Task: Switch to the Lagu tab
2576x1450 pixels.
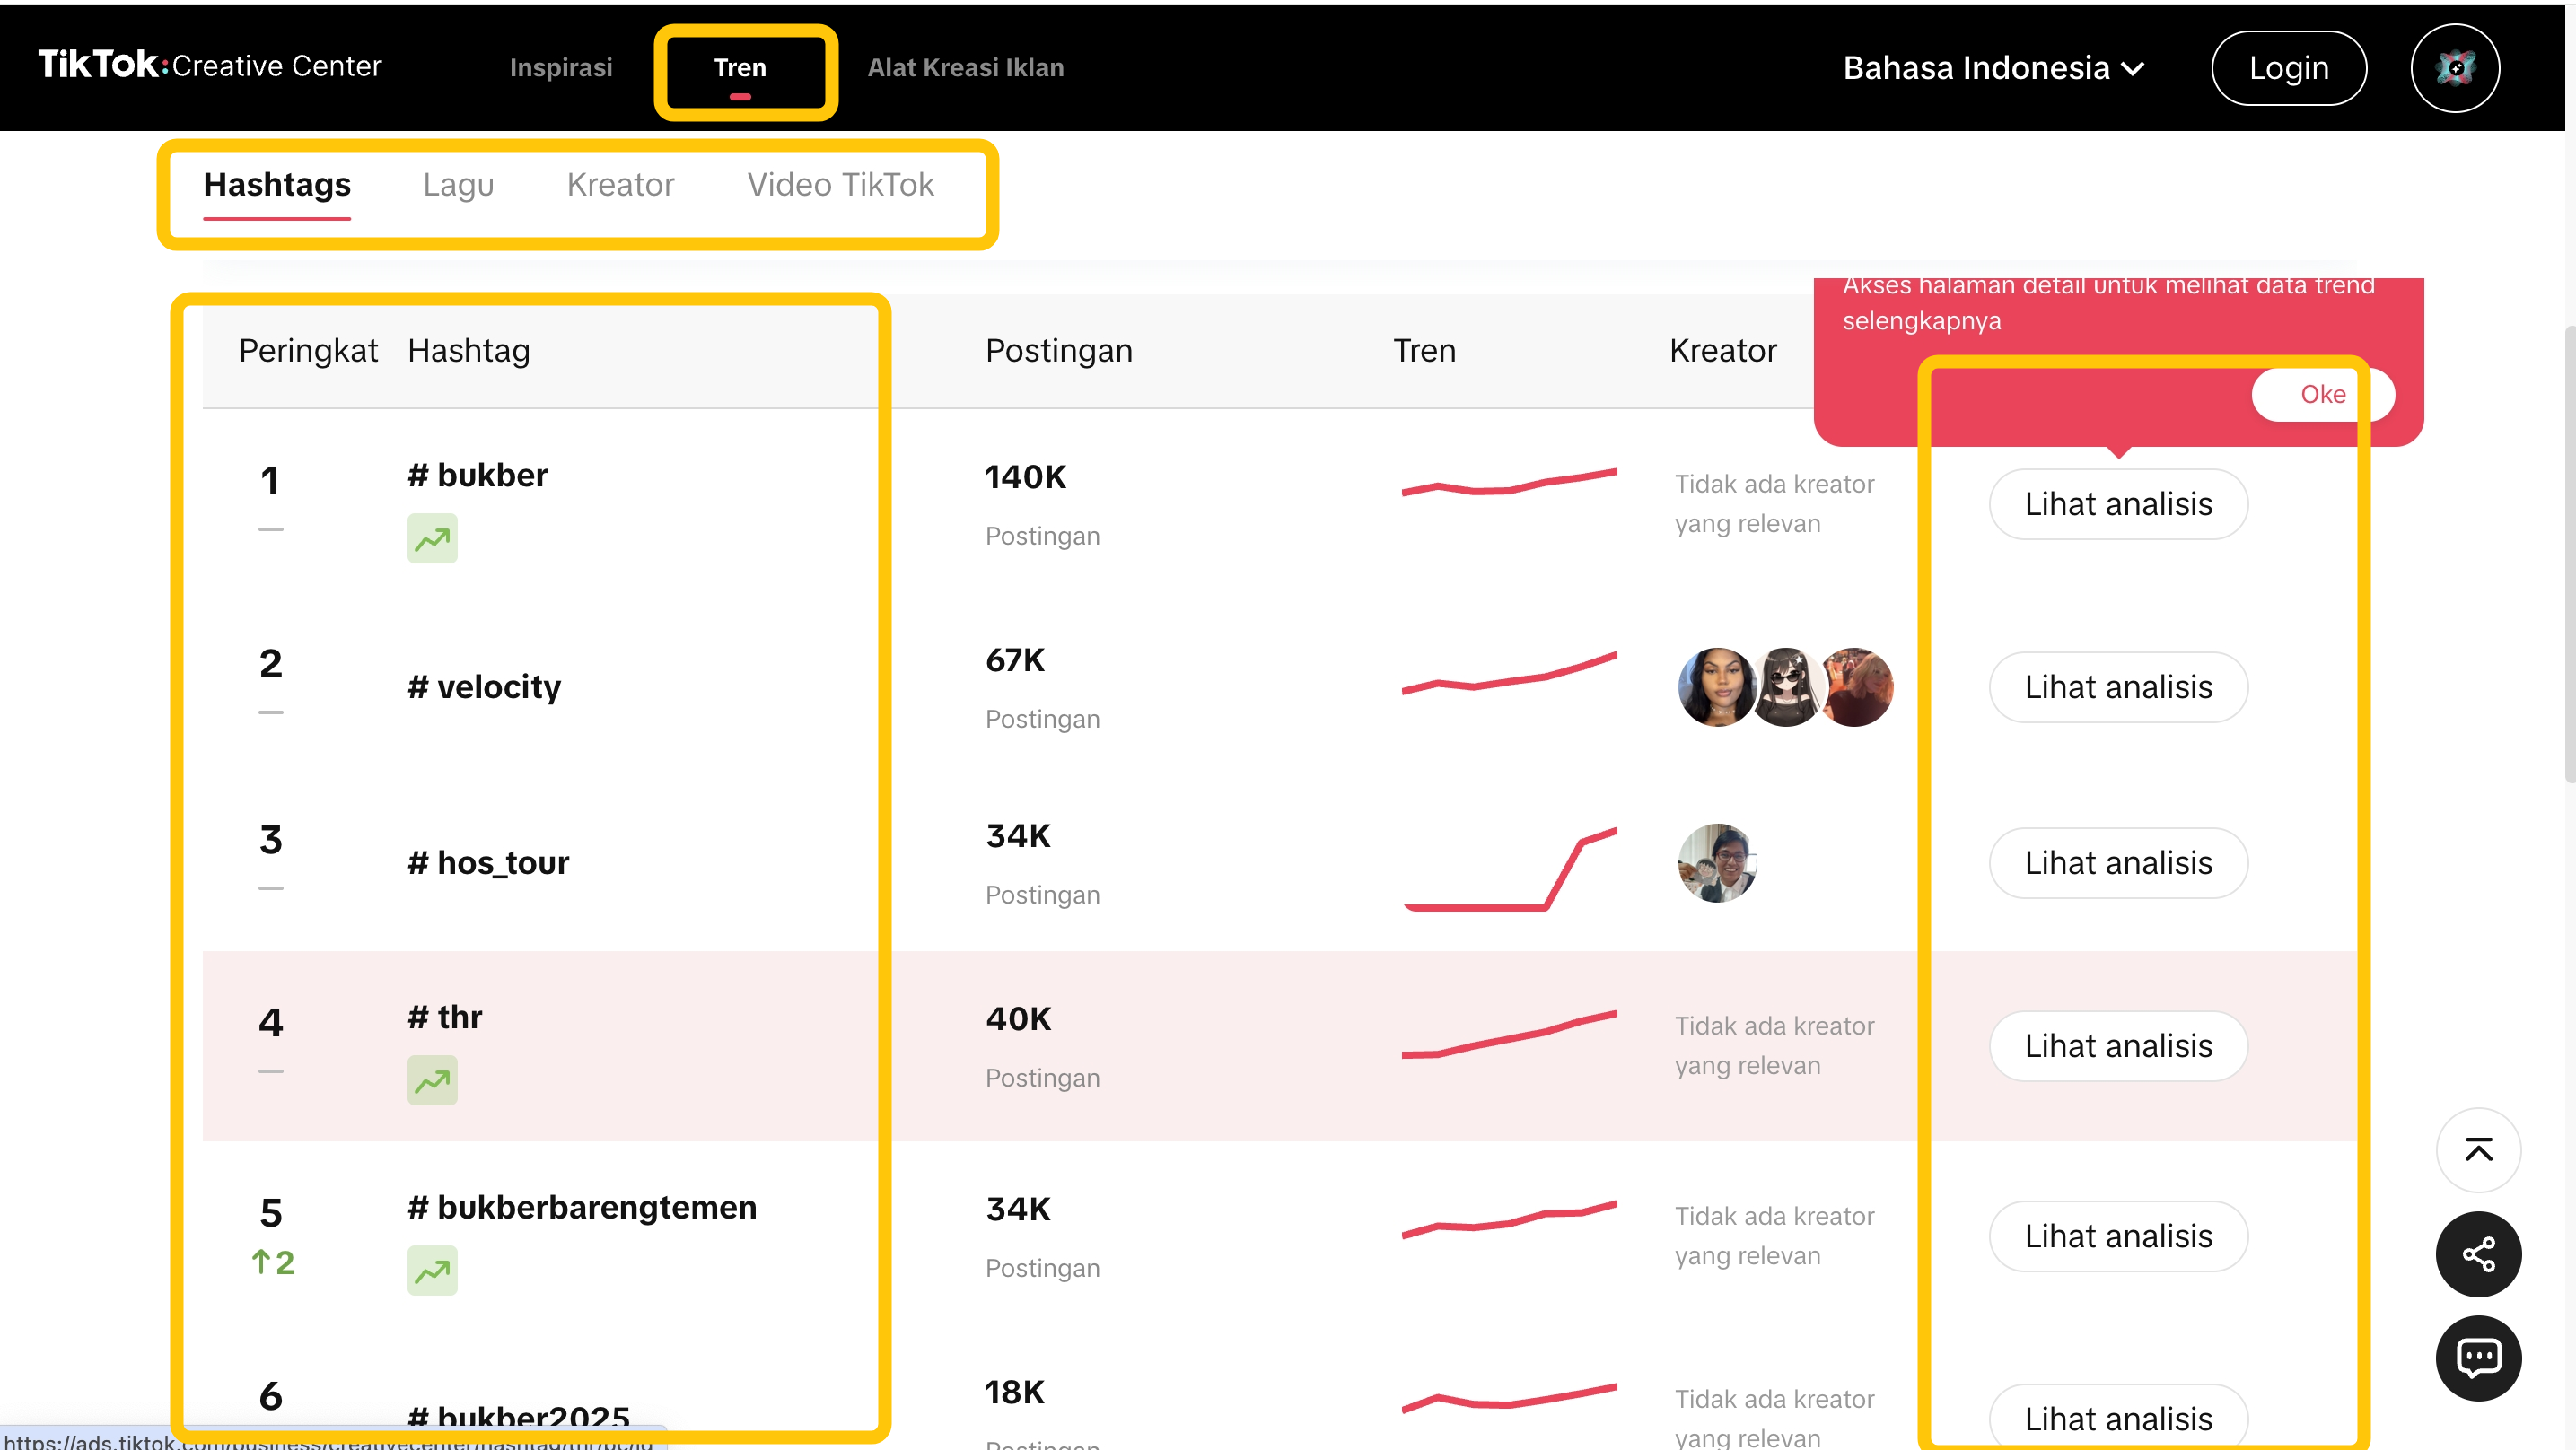Action: point(458,185)
